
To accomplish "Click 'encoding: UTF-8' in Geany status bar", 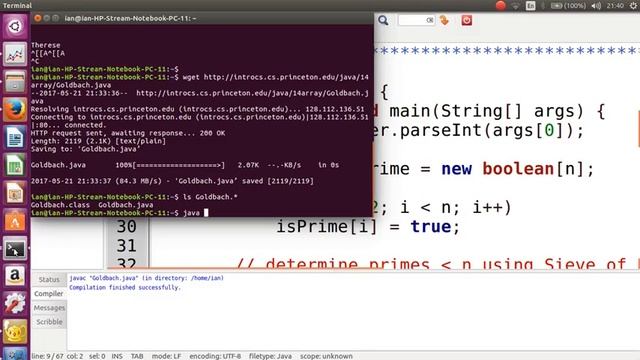I will pyautogui.click(x=215, y=356).
